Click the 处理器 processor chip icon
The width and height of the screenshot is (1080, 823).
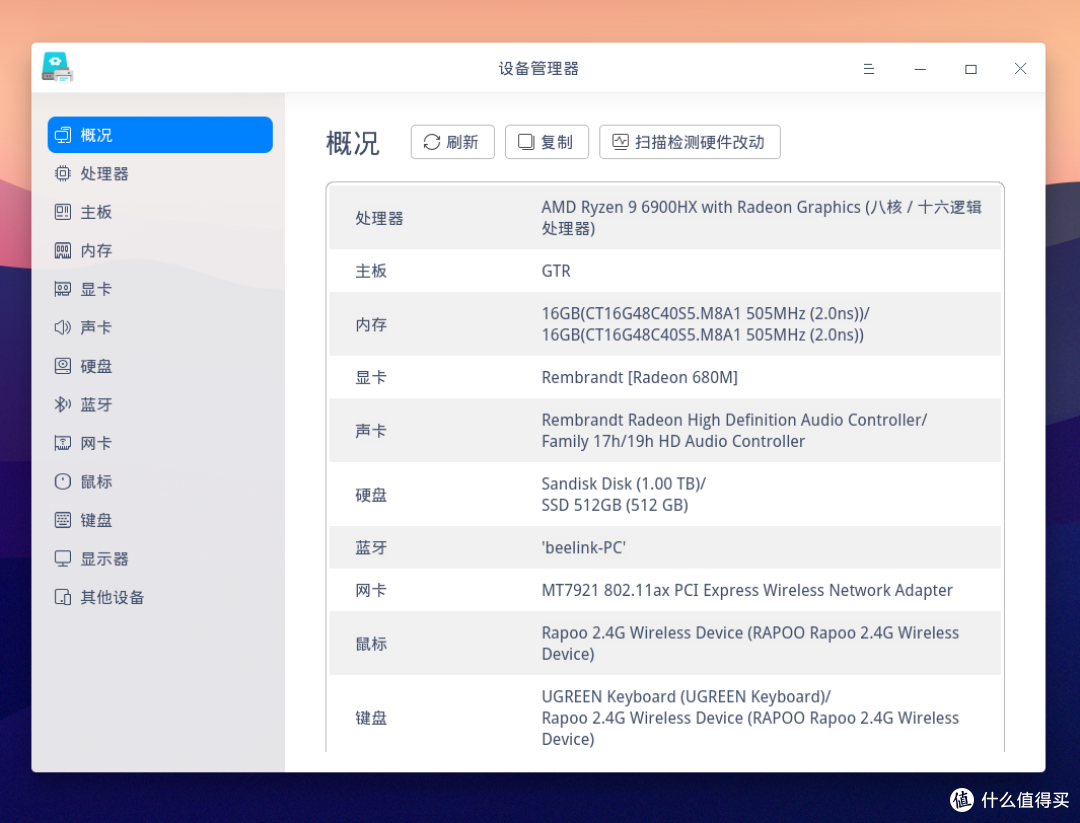click(63, 174)
